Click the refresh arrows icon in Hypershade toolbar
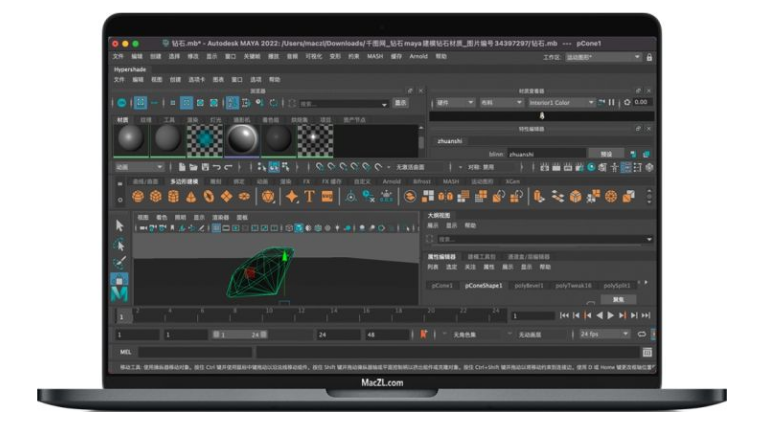The height and width of the screenshot is (427, 772). tap(273, 103)
